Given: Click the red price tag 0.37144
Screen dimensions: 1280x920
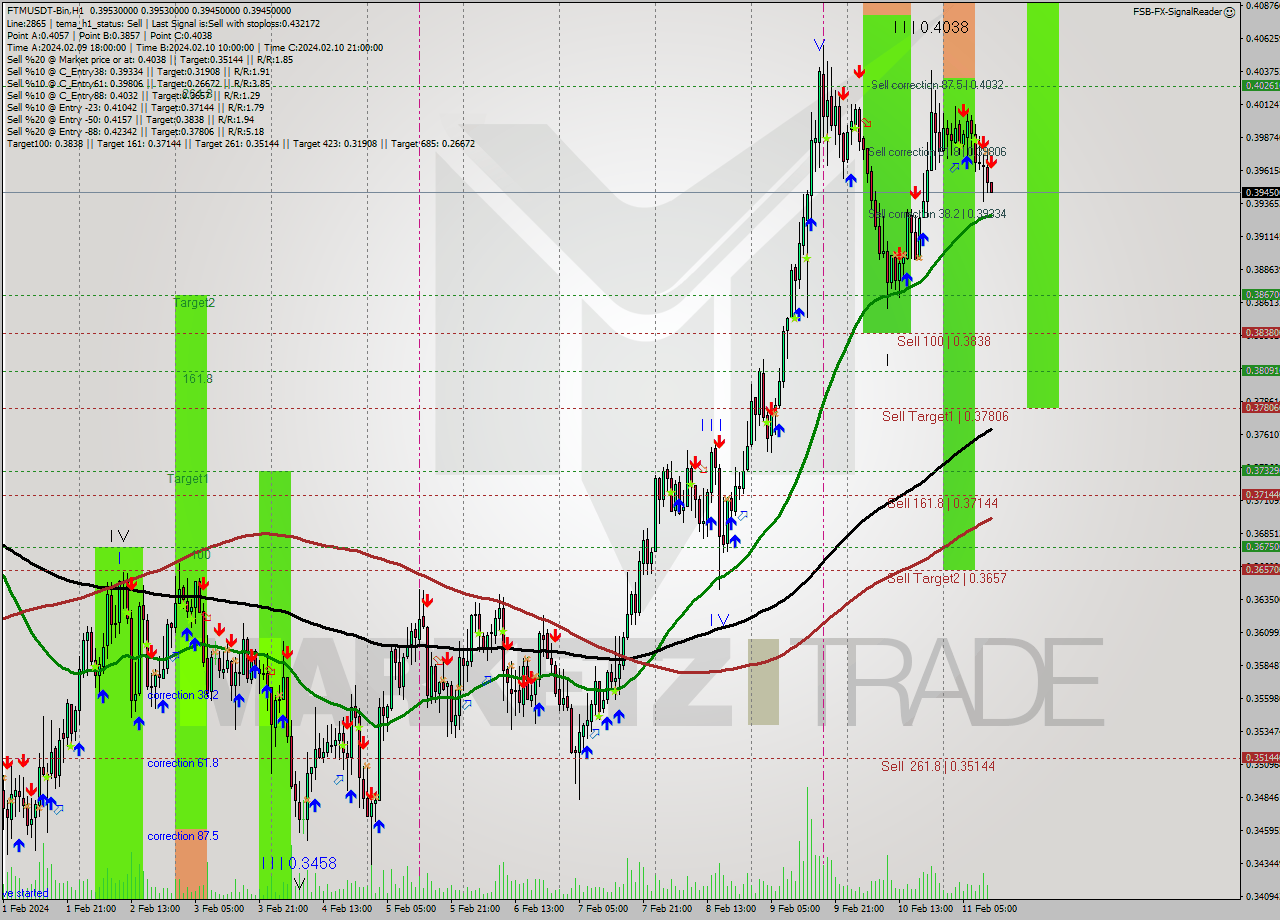Looking at the screenshot, I should tap(1260, 495).
